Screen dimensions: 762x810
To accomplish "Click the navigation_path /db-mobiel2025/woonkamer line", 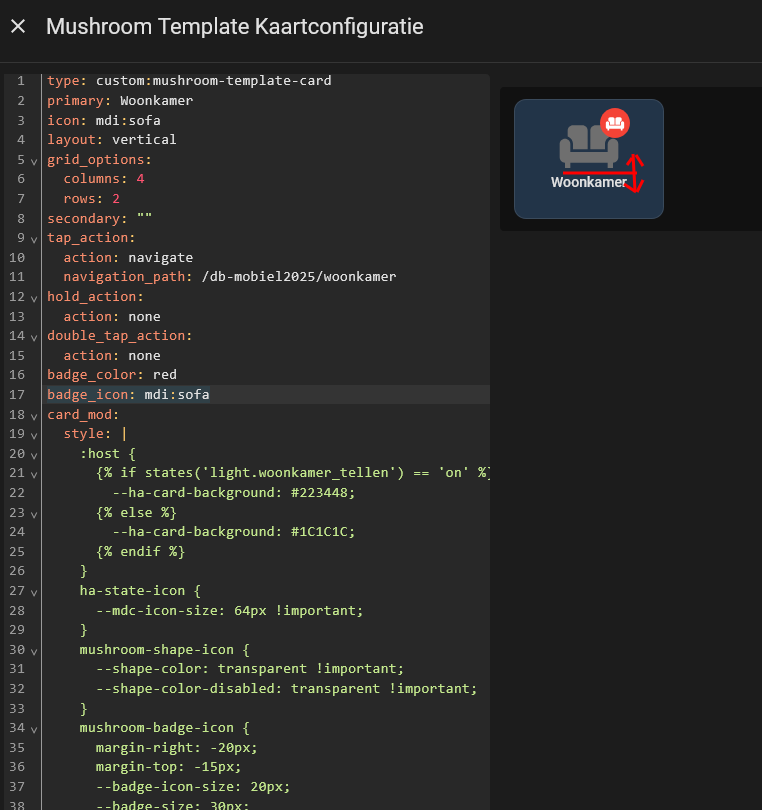I will click(230, 276).
